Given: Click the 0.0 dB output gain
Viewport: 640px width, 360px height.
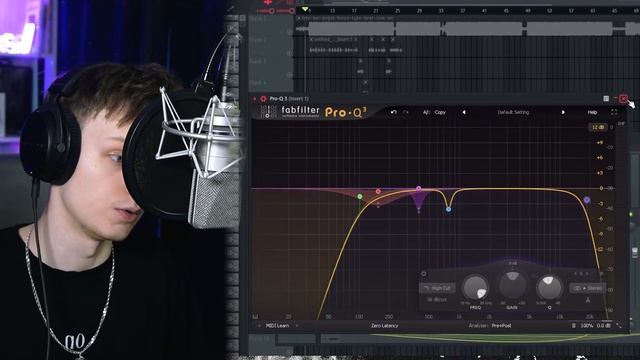Looking at the screenshot, I should tap(604, 326).
